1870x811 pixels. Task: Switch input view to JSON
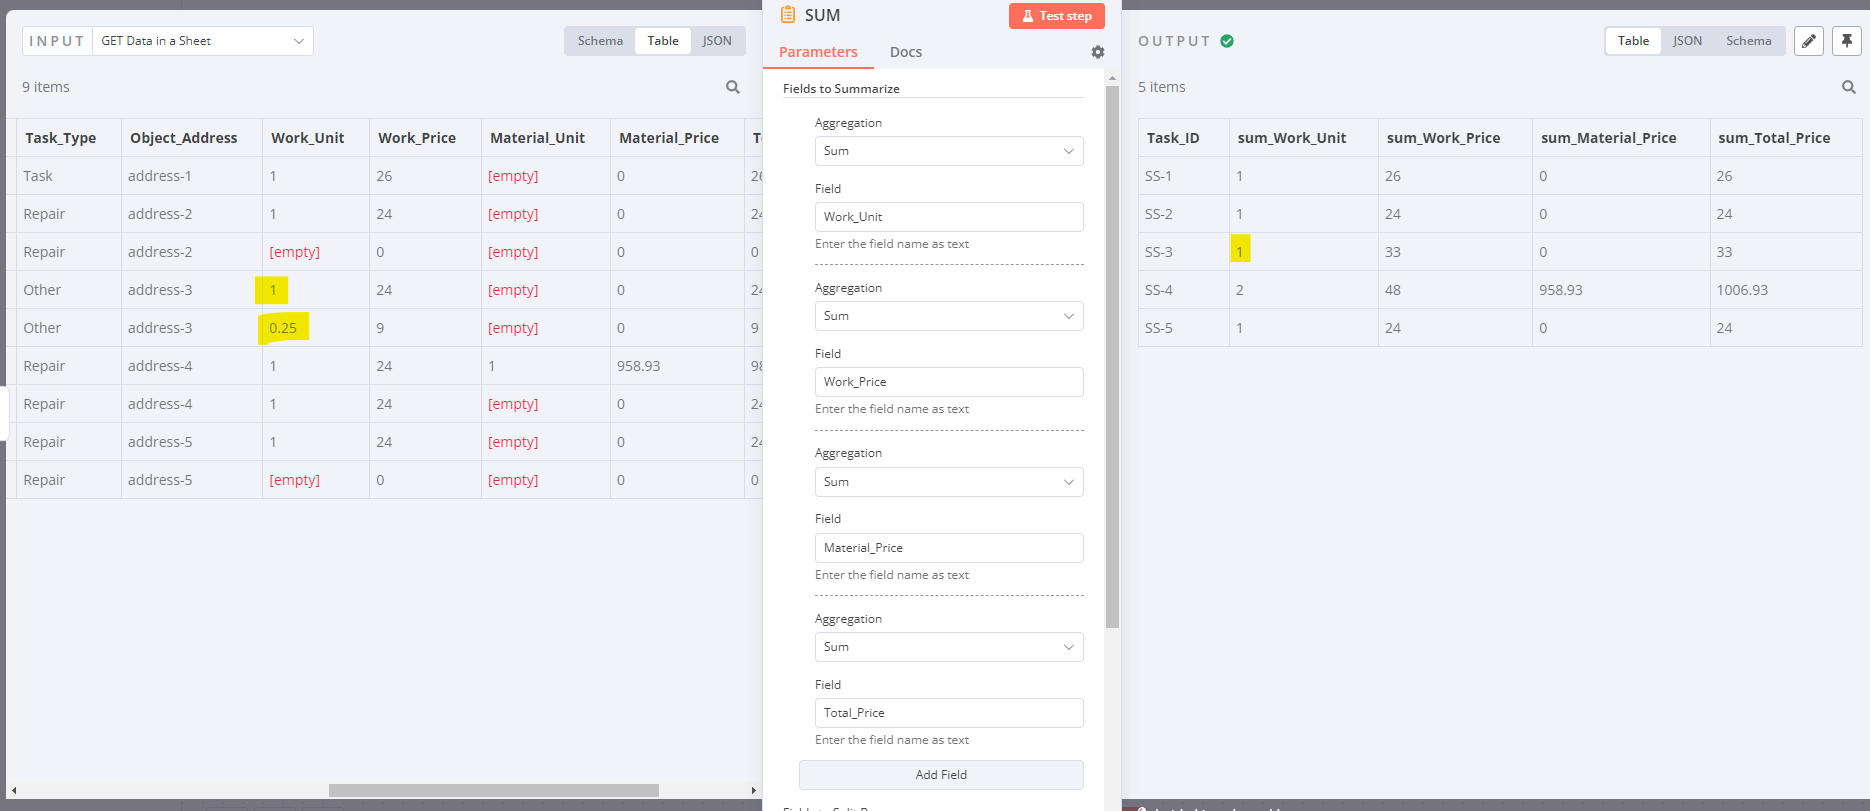[x=717, y=41]
